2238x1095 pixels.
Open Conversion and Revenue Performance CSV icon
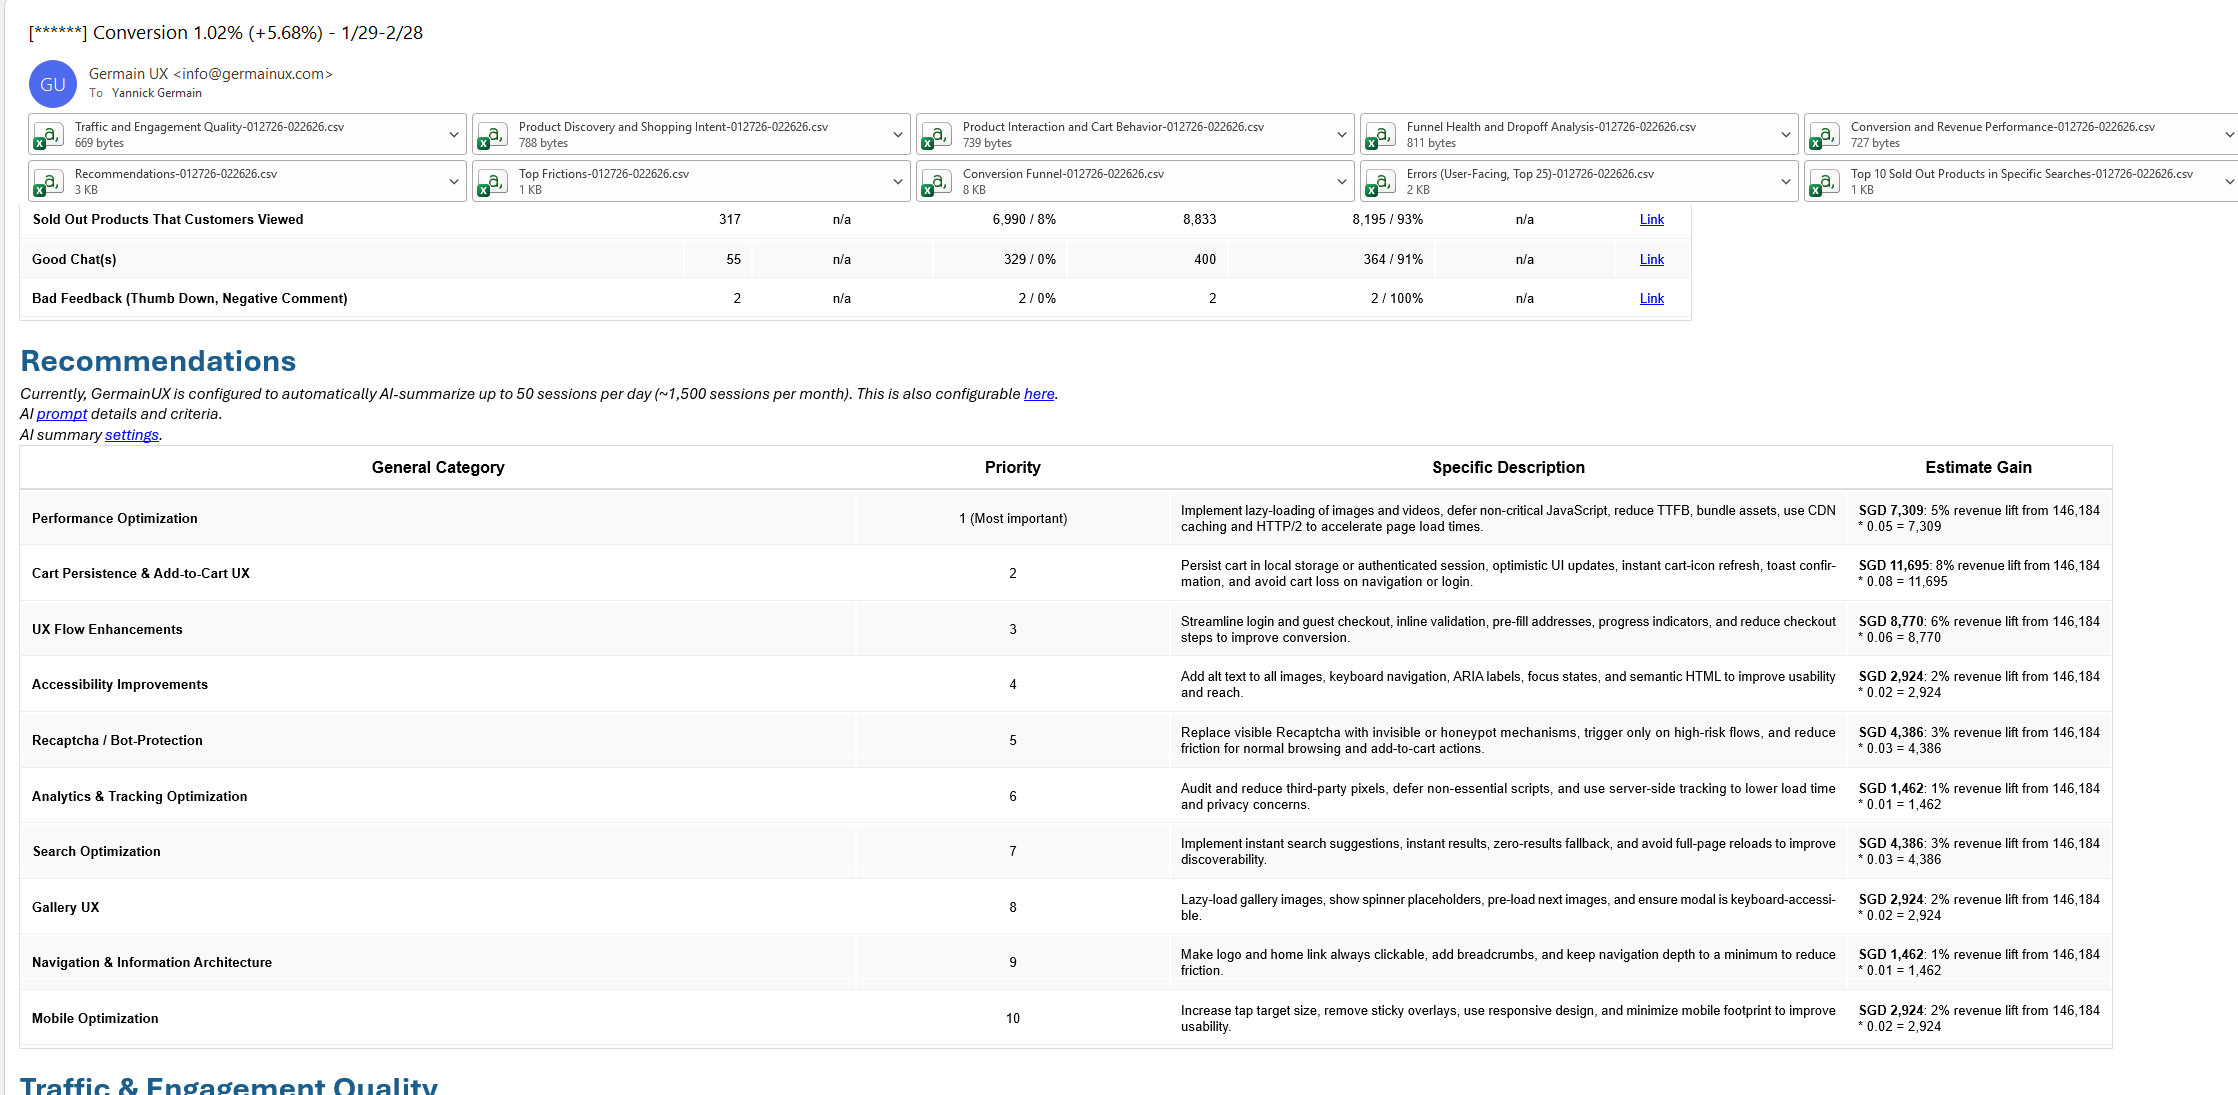pos(1824,135)
